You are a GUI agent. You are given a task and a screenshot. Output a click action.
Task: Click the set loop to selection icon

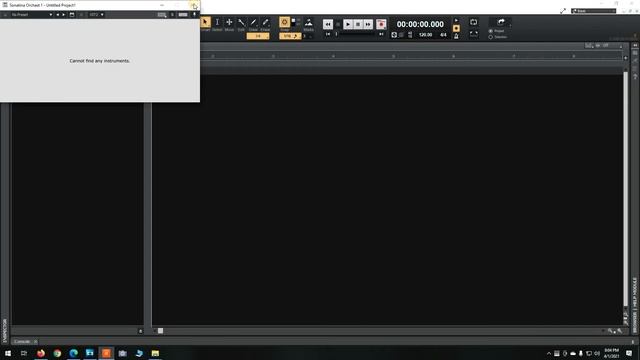473,34
